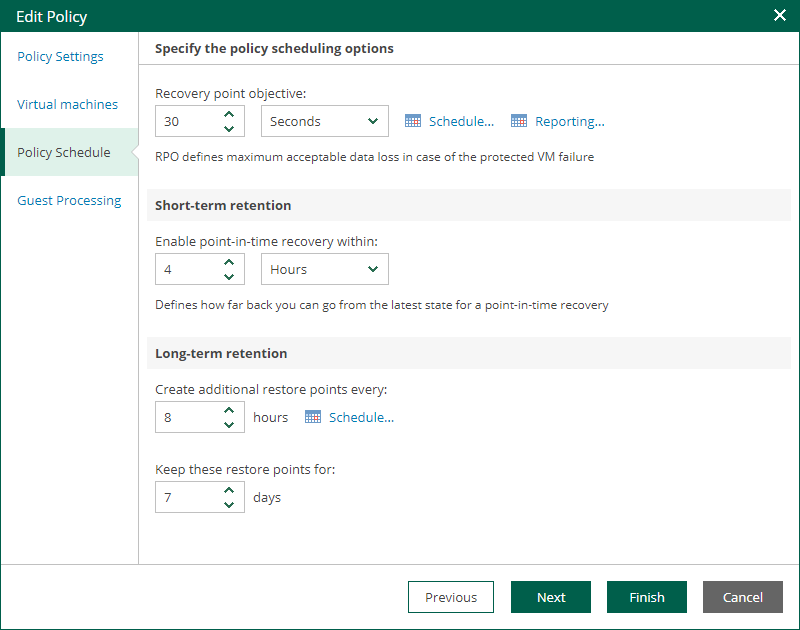
Task: Click the Next button
Action: coord(551,597)
